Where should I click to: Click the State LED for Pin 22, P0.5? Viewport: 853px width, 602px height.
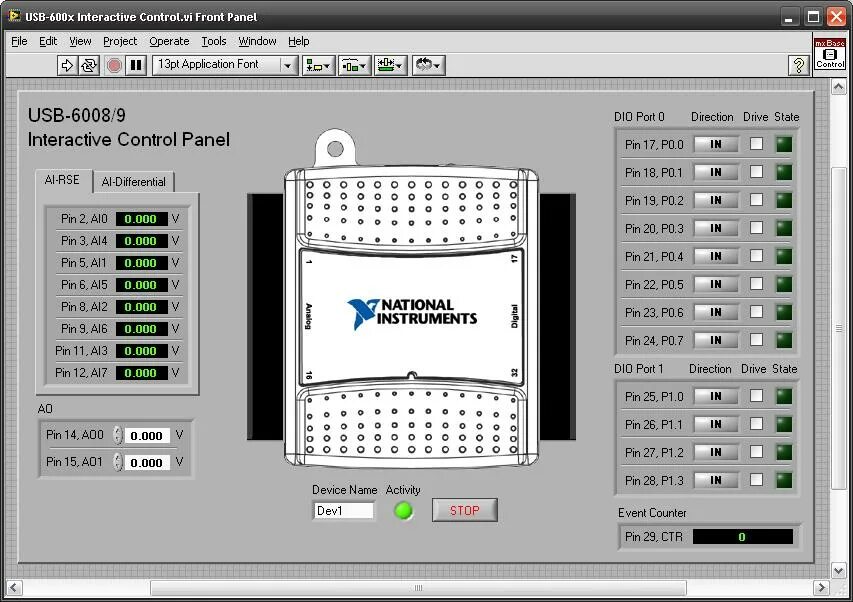pos(784,284)
